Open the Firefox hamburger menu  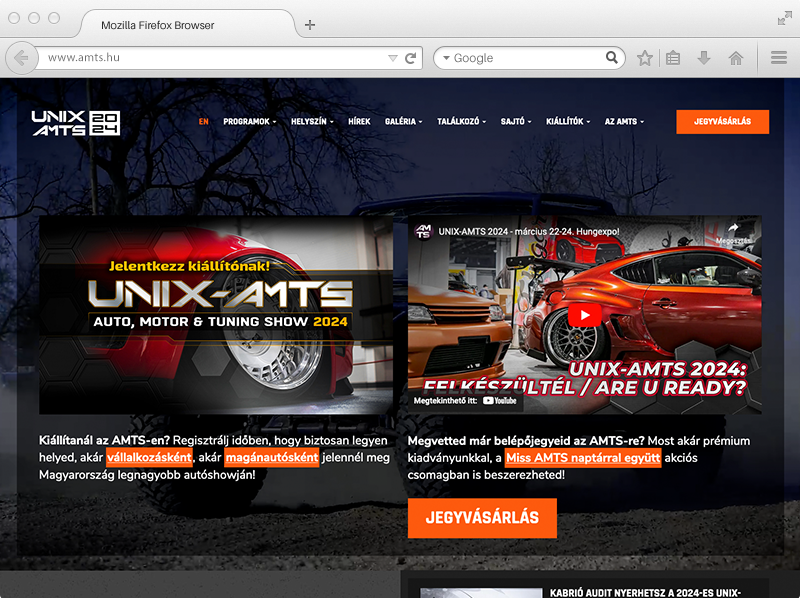(779, 58)
